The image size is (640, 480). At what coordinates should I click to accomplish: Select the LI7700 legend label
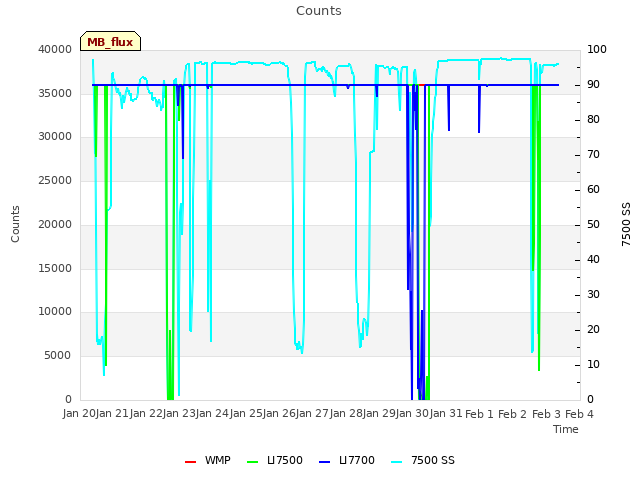[357, 460]
